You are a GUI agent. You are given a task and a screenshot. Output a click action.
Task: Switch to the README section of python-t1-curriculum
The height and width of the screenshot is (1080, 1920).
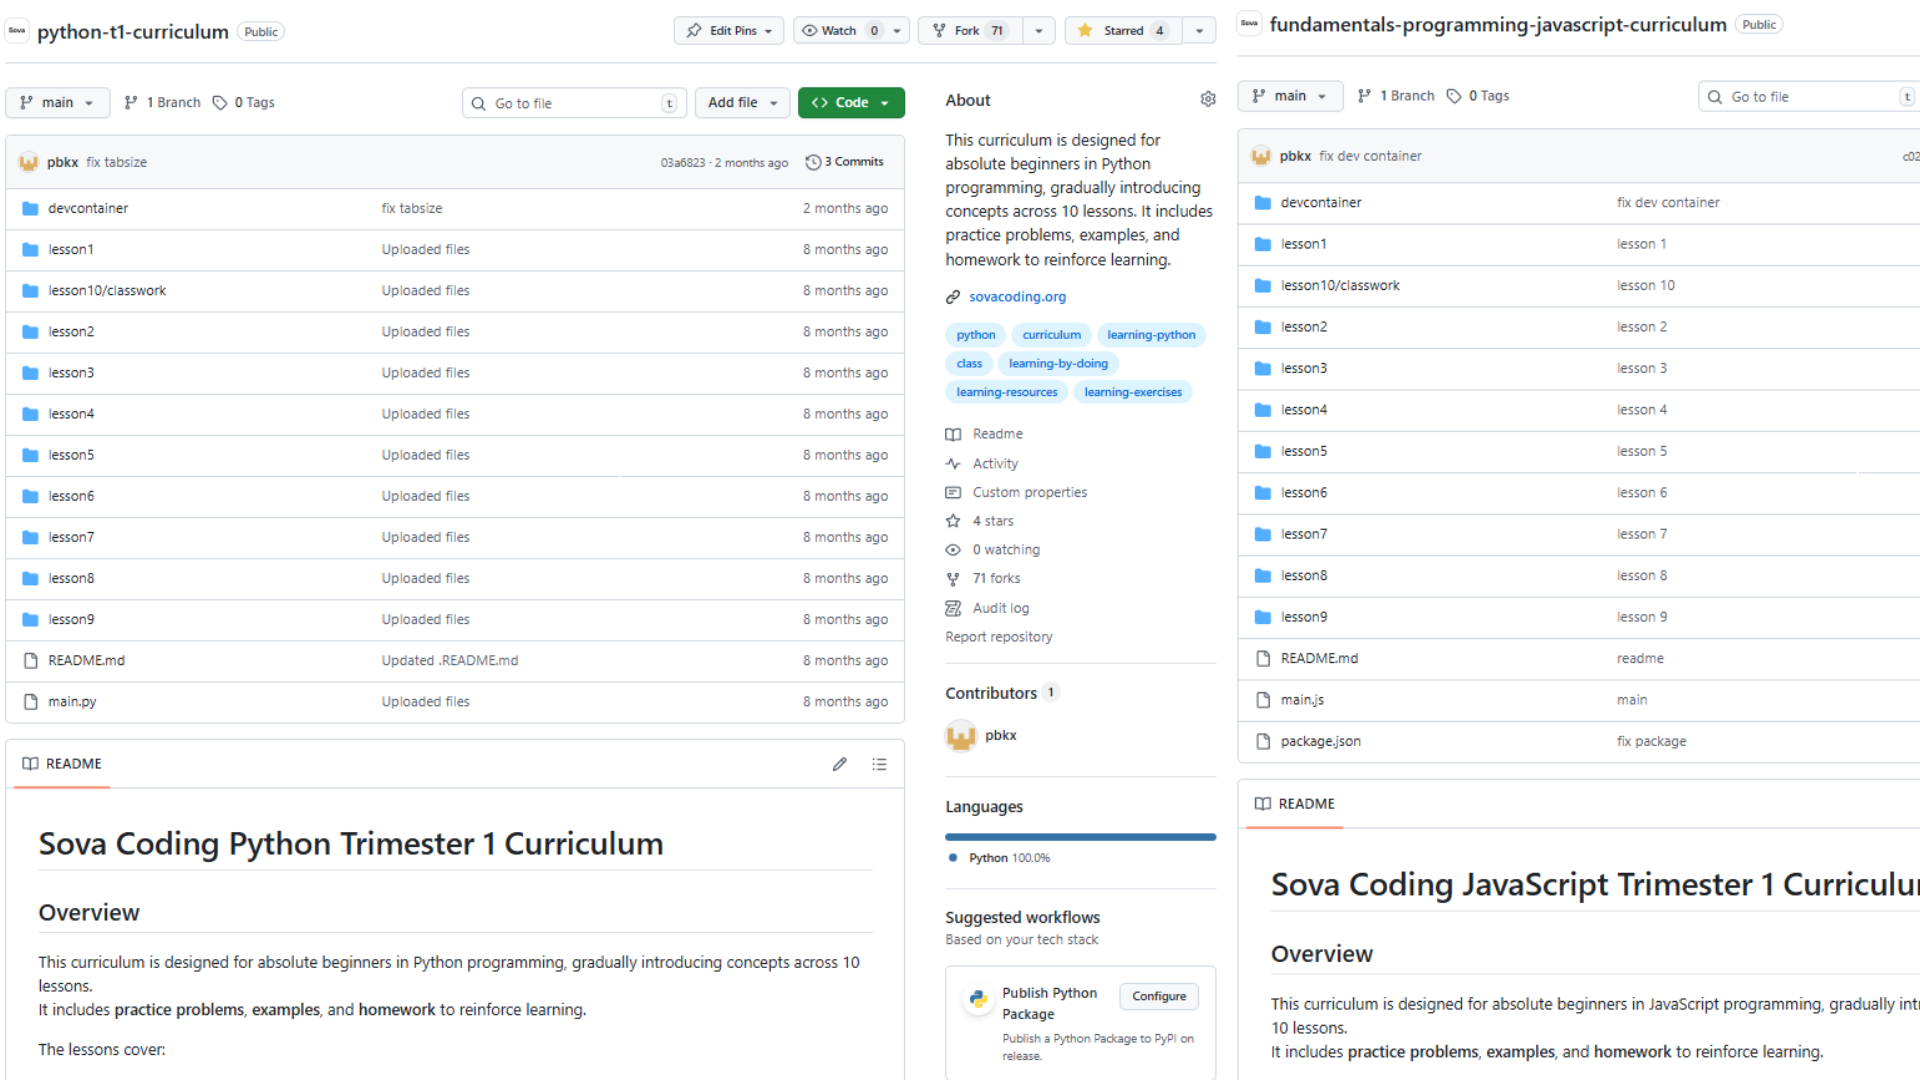point(61,763)
